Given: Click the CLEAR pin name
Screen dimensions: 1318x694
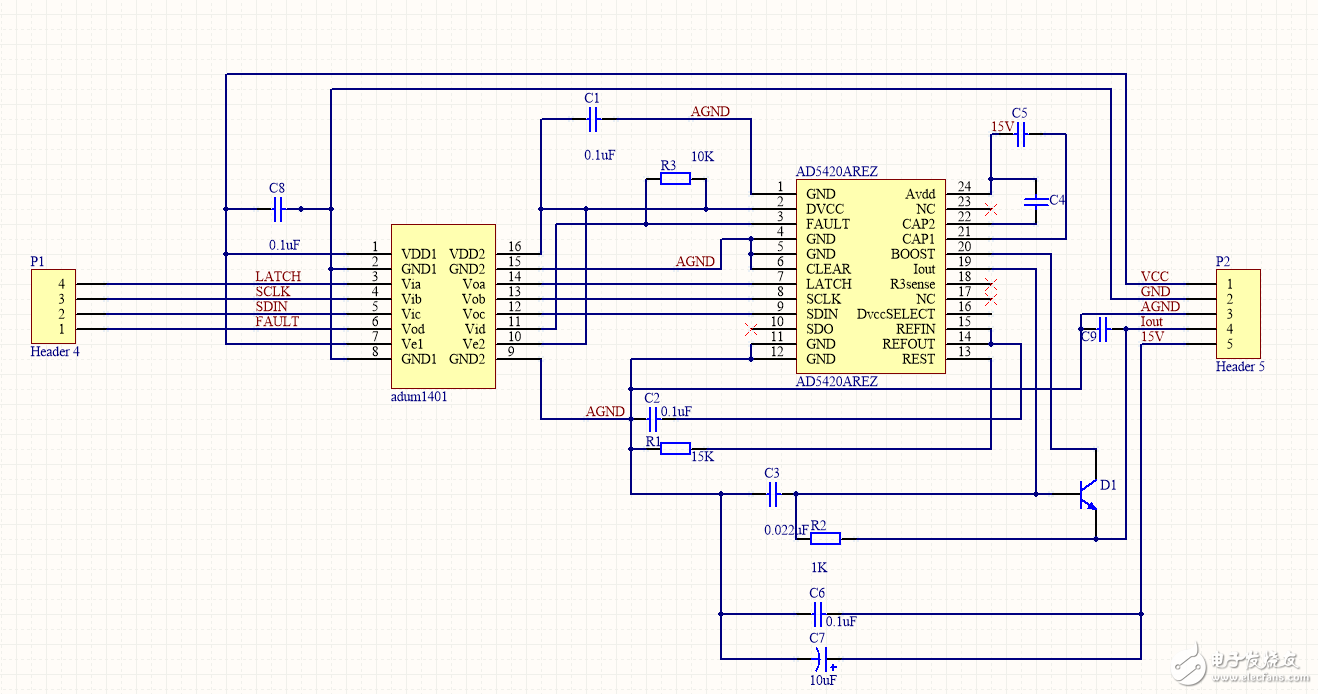Looking at the screenshot, I should 828,269.
